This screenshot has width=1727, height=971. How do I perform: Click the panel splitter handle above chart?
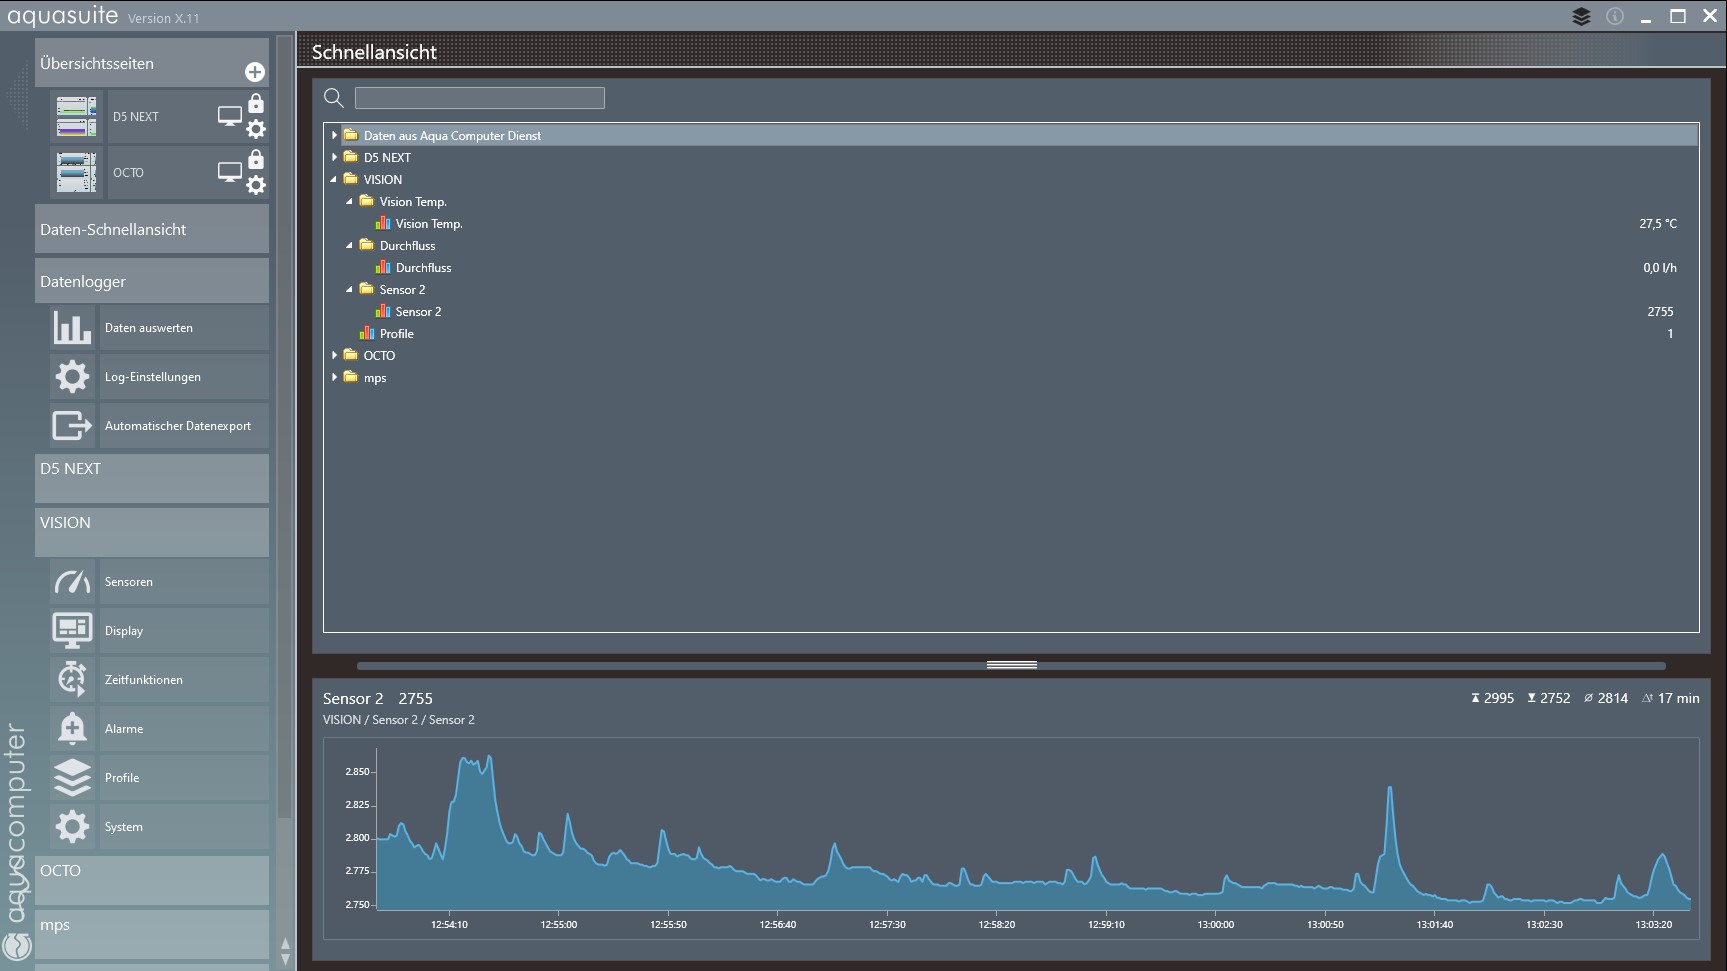pyautogui.click(x=1011, y=665)
